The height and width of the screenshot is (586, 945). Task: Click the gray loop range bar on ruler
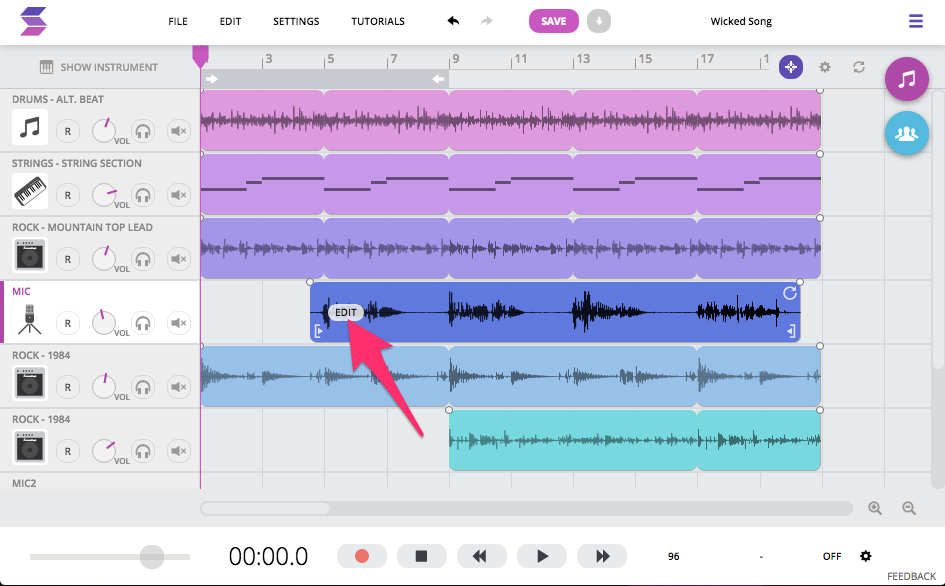(x=325, y=79)
